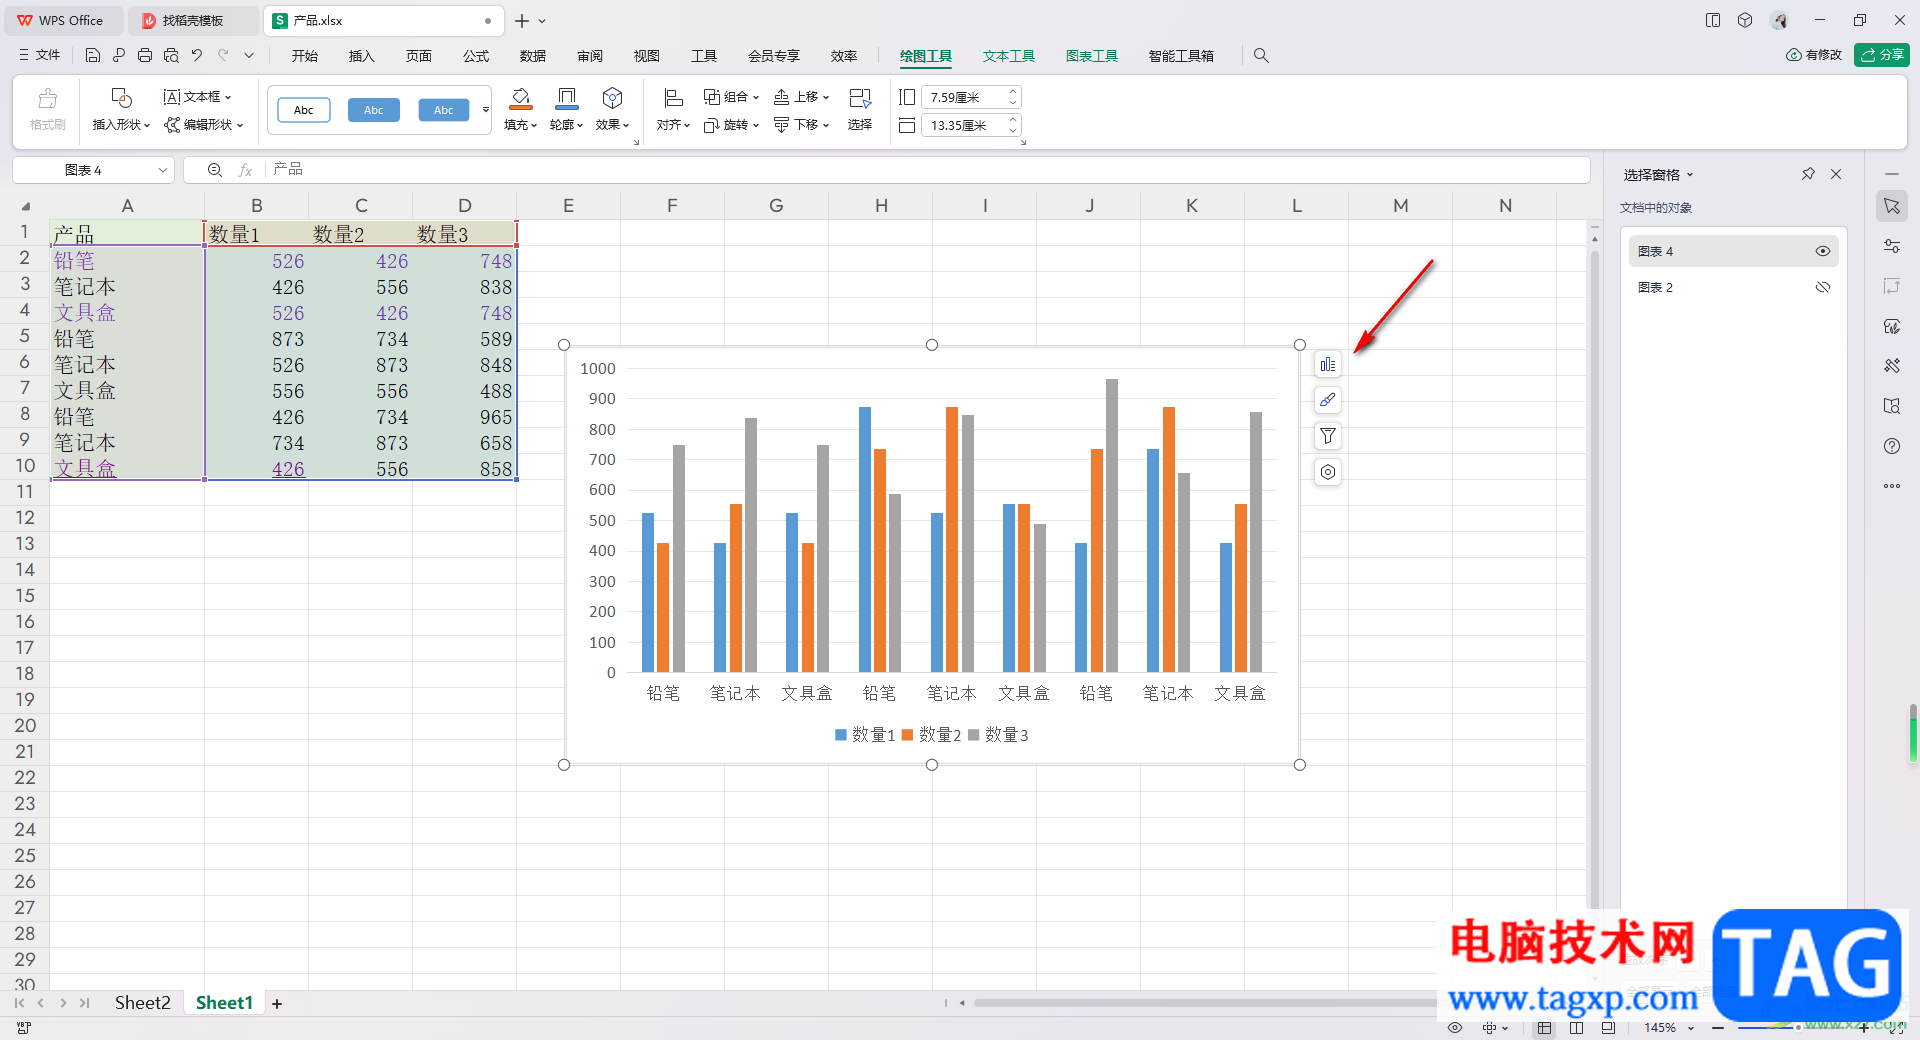Pin the Selection pane
The image size is (1920, 1040).
[1808, 174]
